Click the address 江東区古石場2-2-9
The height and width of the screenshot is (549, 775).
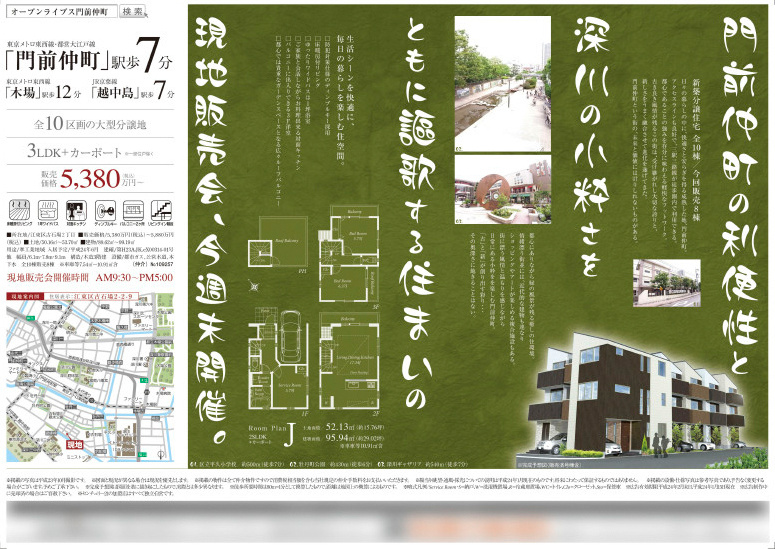pyautogui.click(x=104, y=296)
